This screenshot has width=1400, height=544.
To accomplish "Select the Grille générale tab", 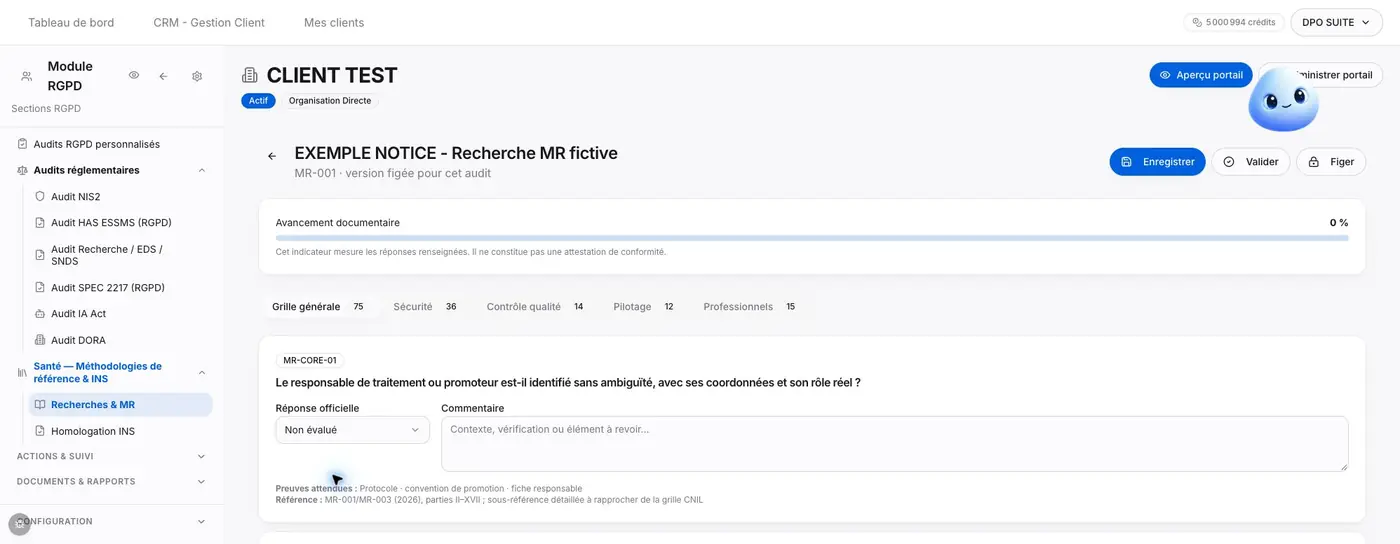I will click(x=318, y=307).
